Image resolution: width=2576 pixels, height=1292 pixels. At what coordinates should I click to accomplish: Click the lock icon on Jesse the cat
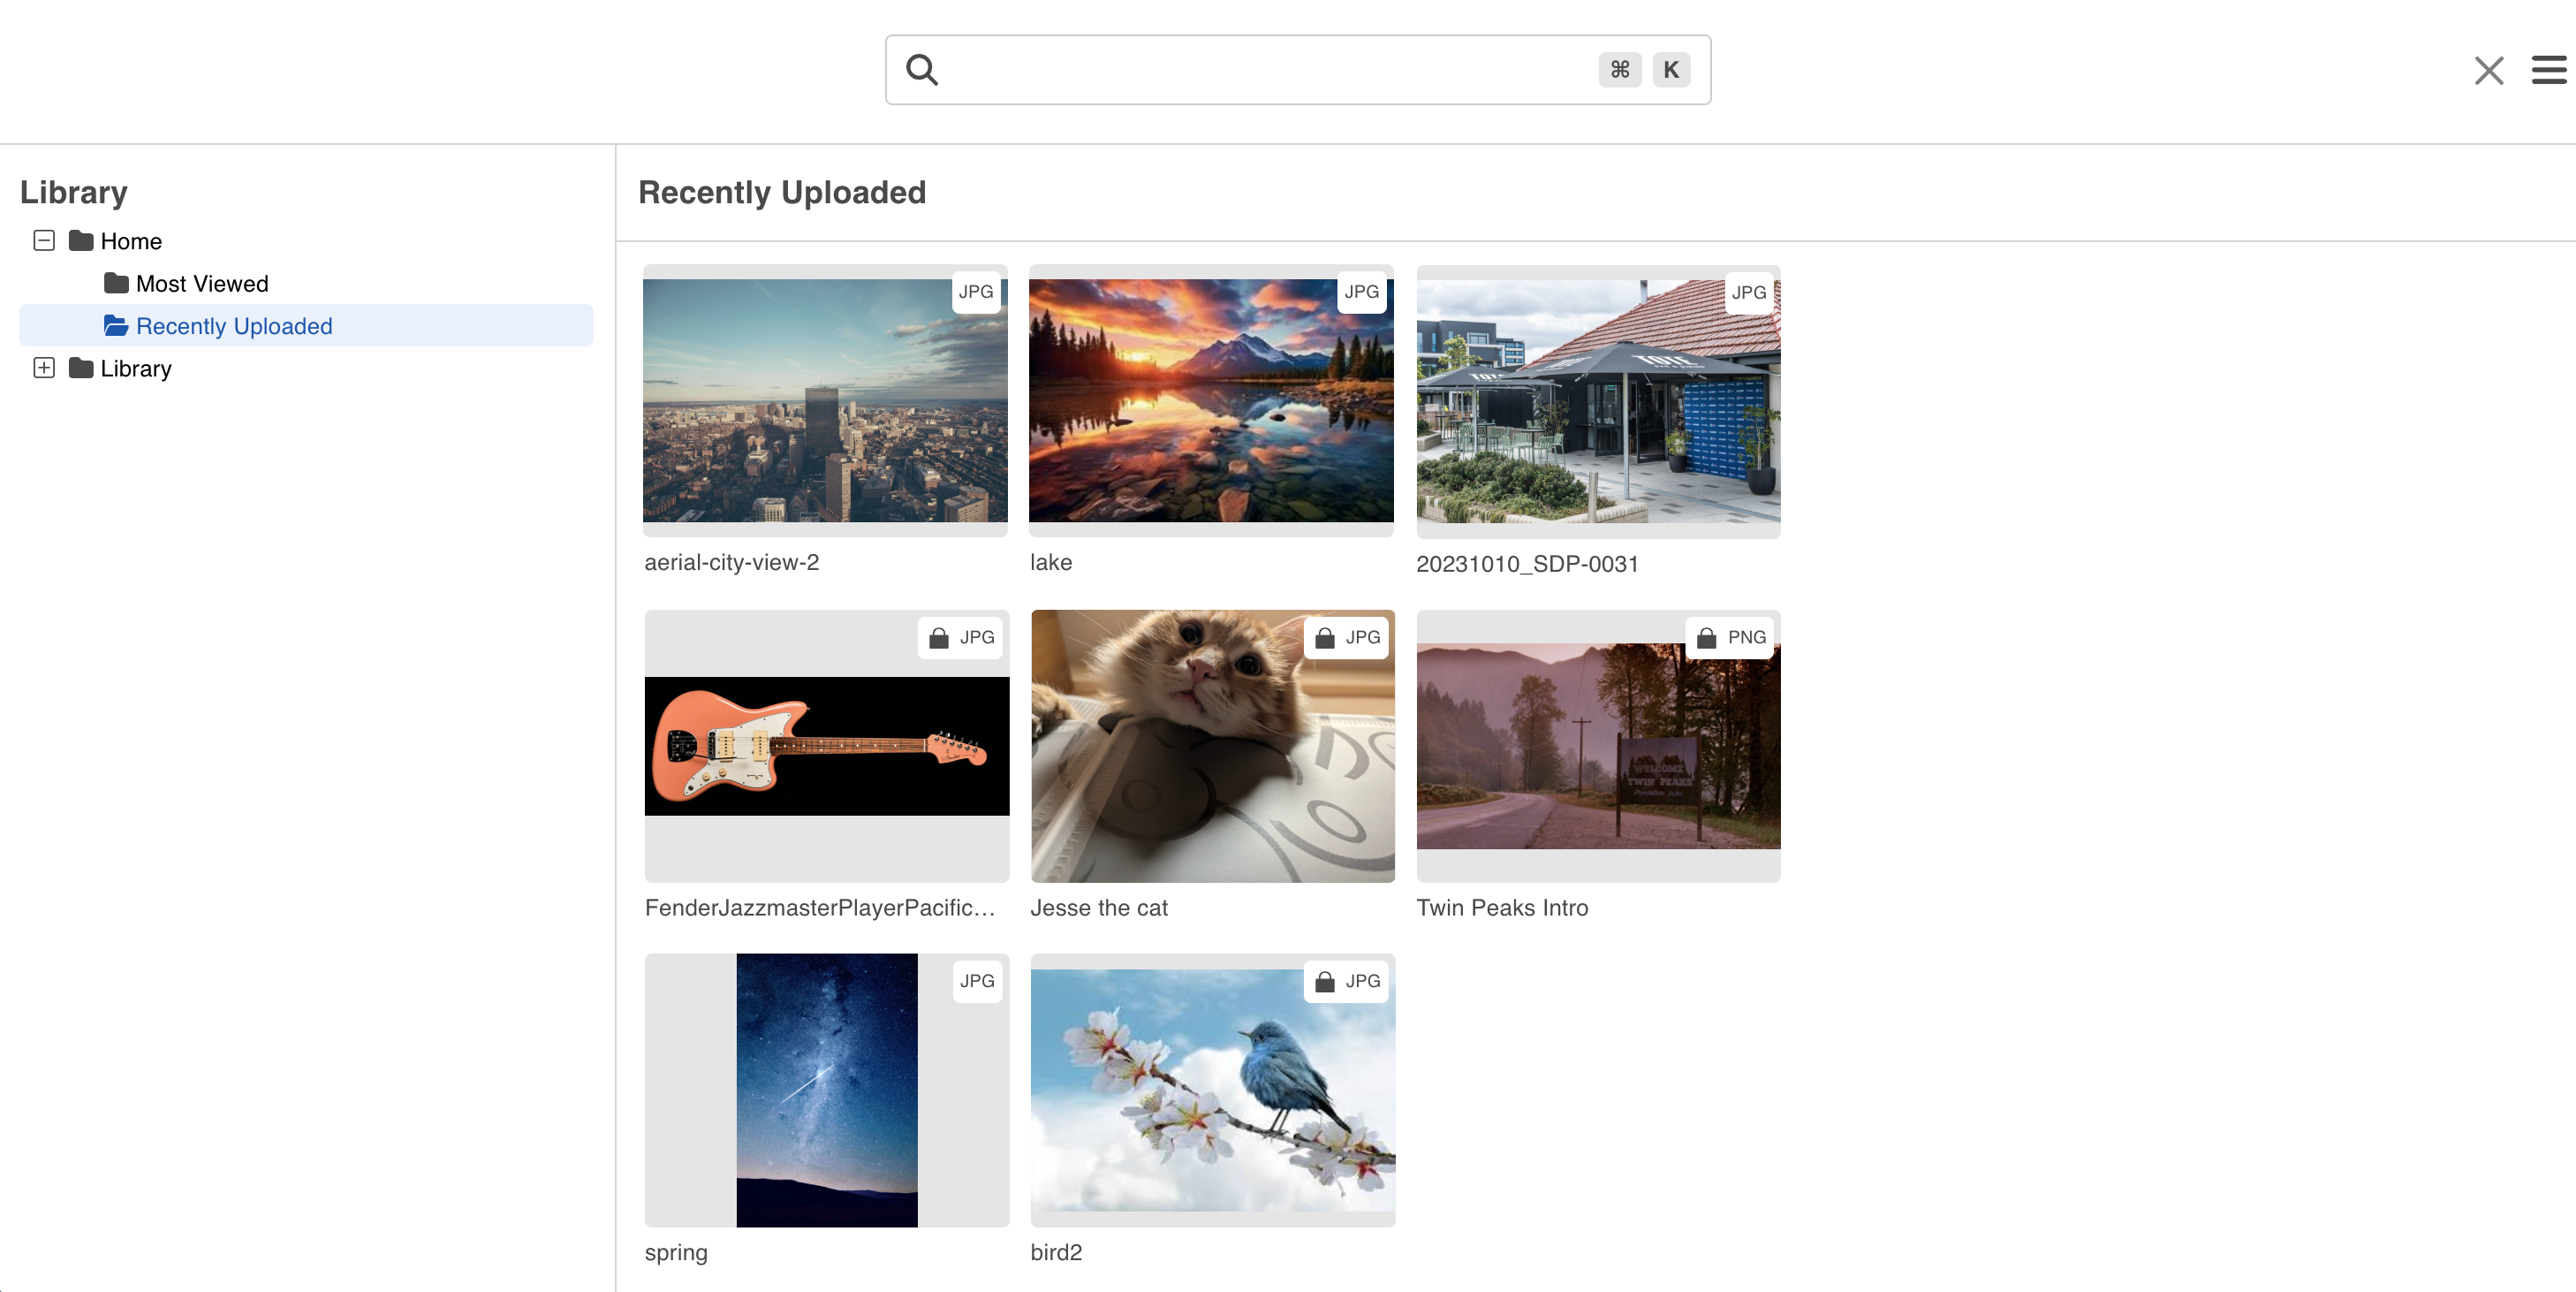[x=1324, y=638]
